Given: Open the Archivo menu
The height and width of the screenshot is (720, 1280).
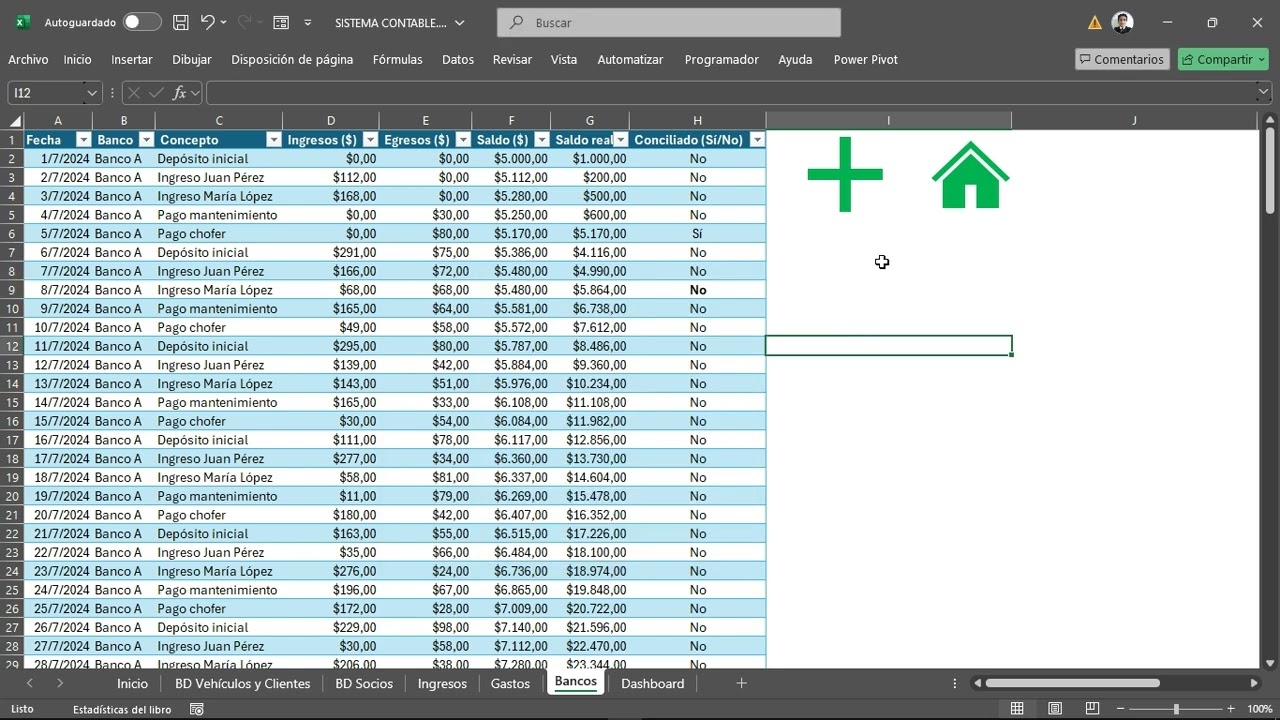Looking at the screenshot, I should click(28, 59).
